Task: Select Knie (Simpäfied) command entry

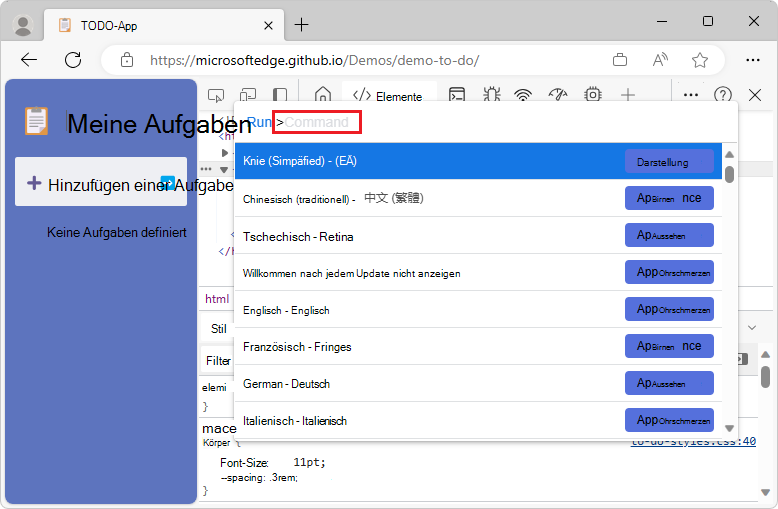Action: tap(478, 161)
